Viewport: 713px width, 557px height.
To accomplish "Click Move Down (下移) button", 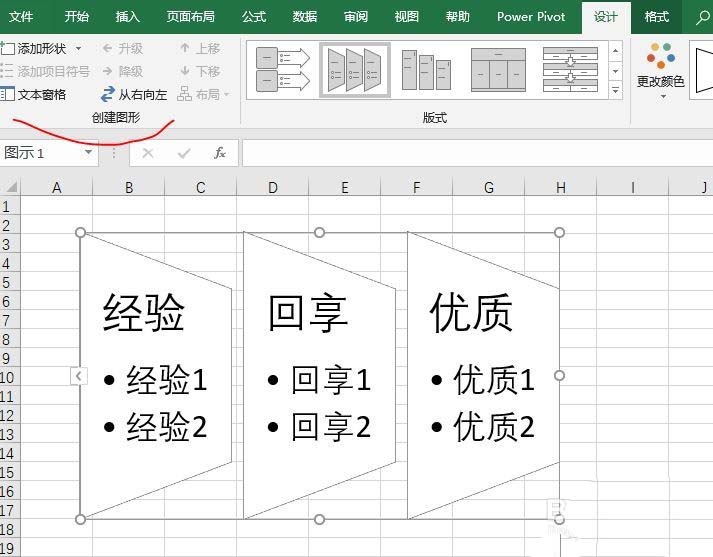I will (x=200, y=71).
